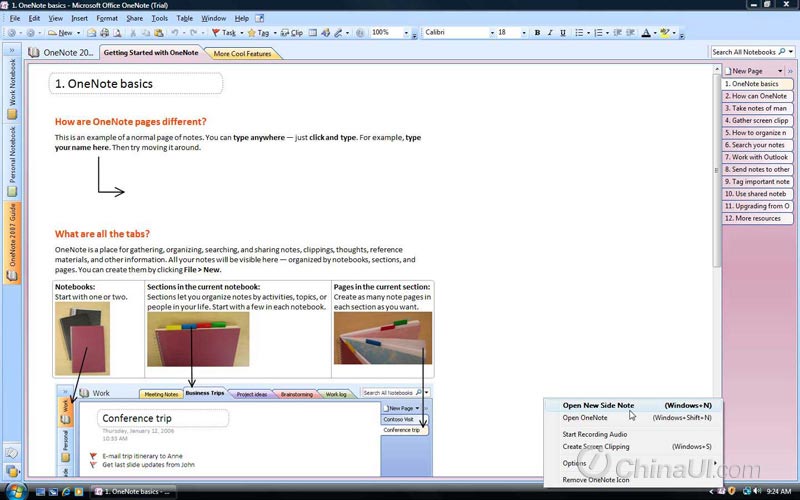The image size is (800, 500).
Task: Click the OneNote 20.. notebook book icon
Action: pos(34,52)
